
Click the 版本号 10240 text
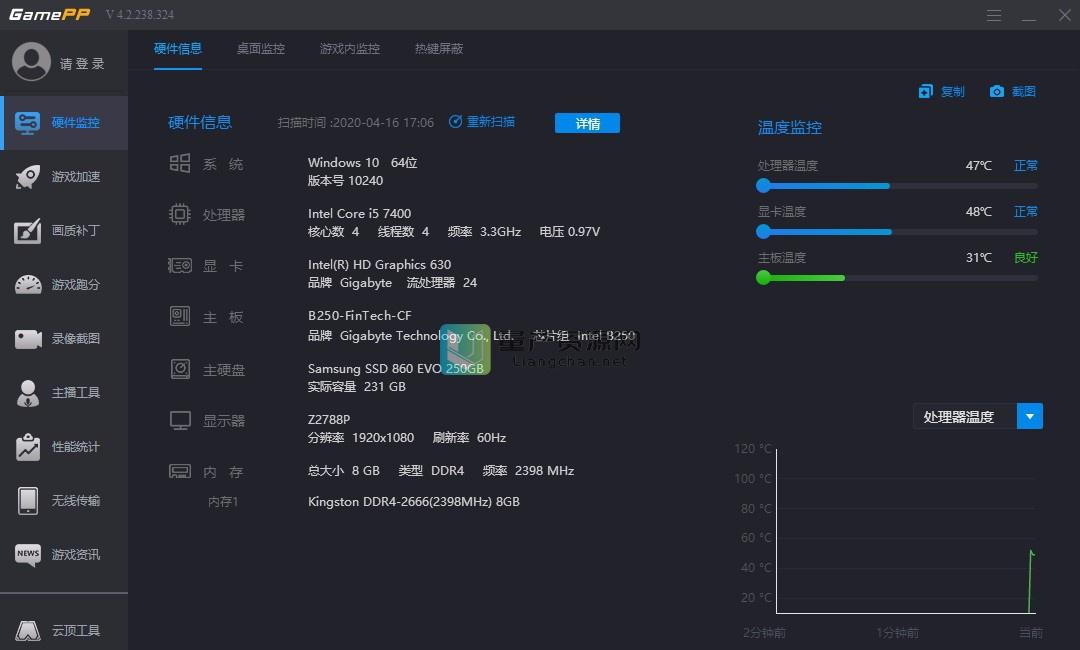[345, 180]
